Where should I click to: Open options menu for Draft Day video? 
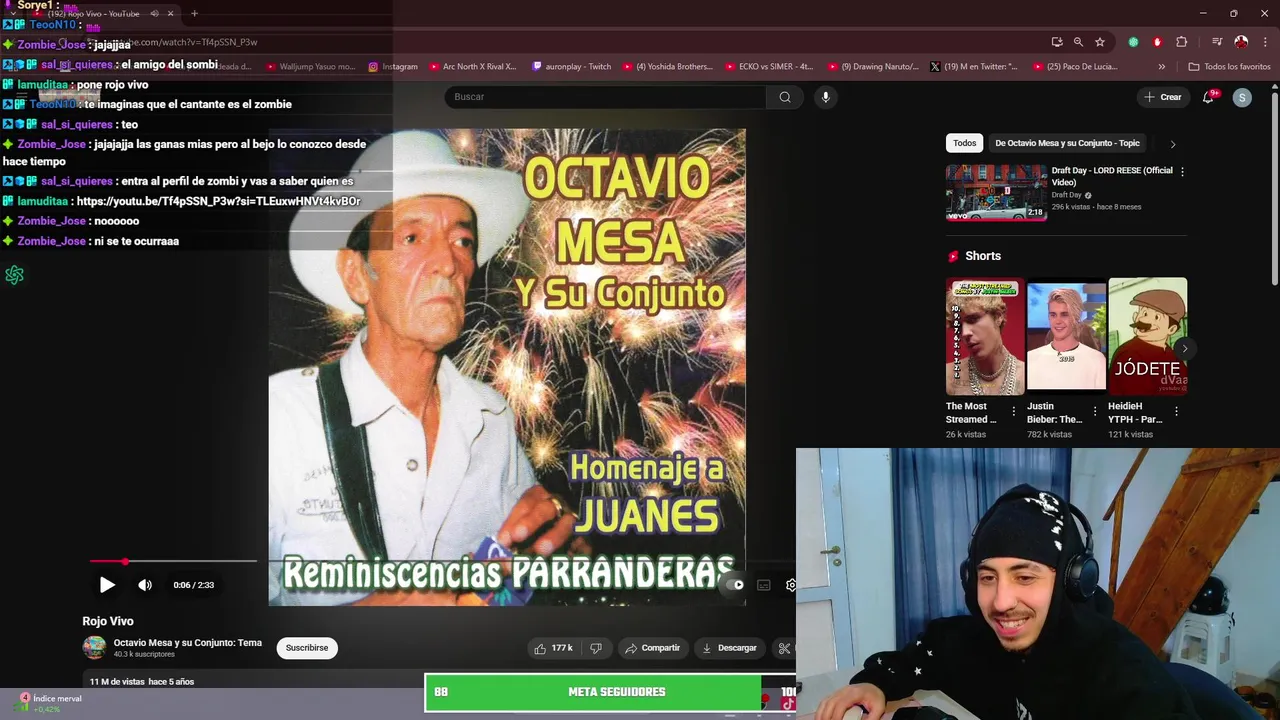tap(1182, 171)
